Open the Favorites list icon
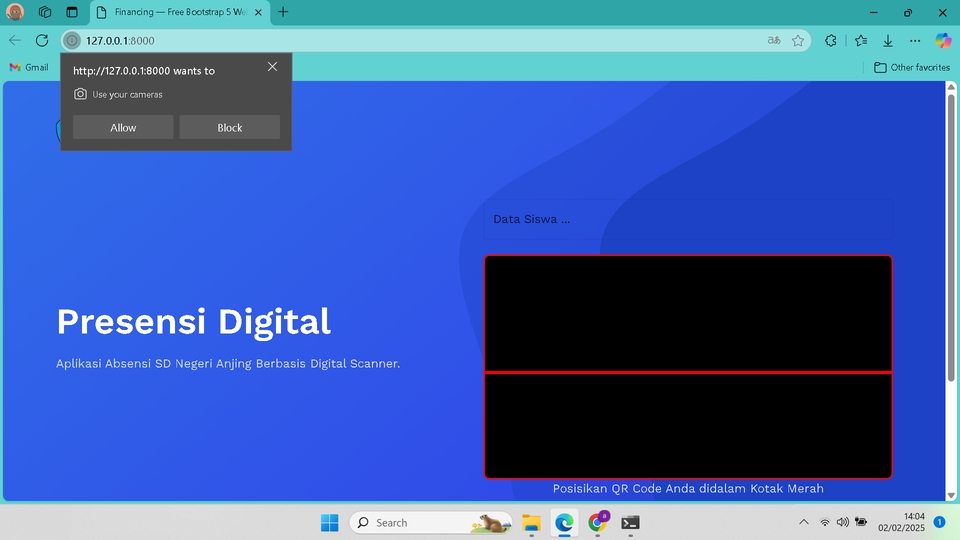960x540 pixels. click(861, 40)
